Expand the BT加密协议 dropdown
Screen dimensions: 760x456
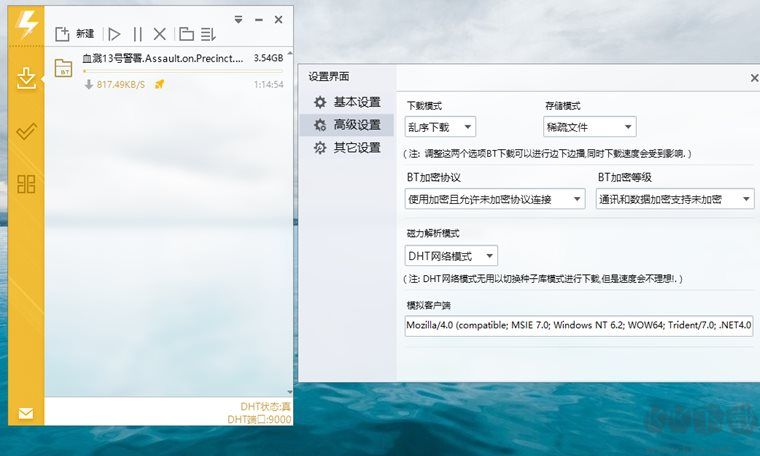coord(495,199)
